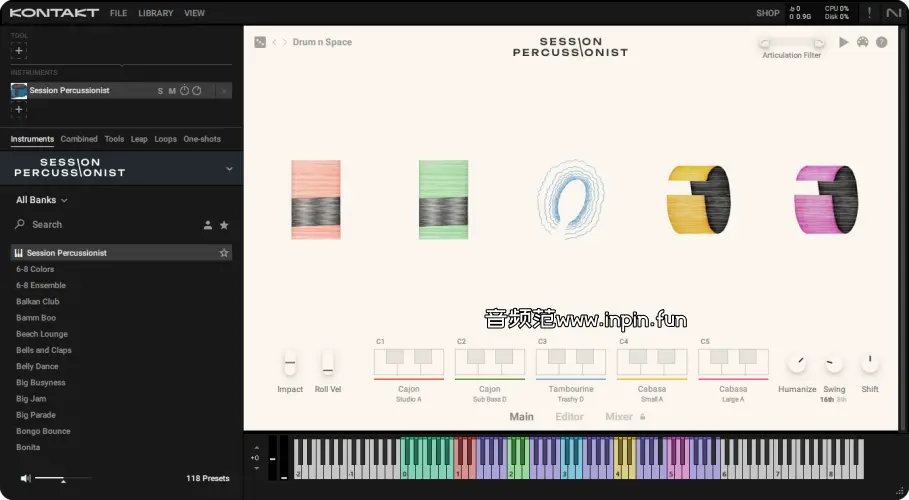
Task: Filter by user presets icon
Action: 208,225
